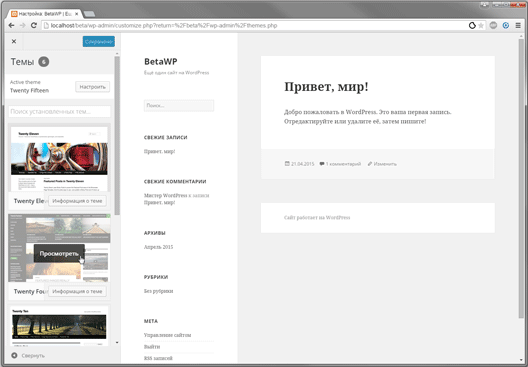This screenshot has width=528, height=367.
Task: Focus the installed themes search field
Action: click(x=60, y=111)
